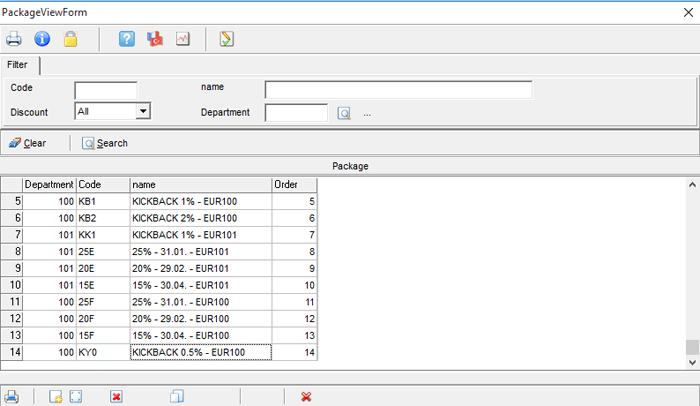Click the delete record red X box icon
700x406 pixels.
(x=117, y=397)
